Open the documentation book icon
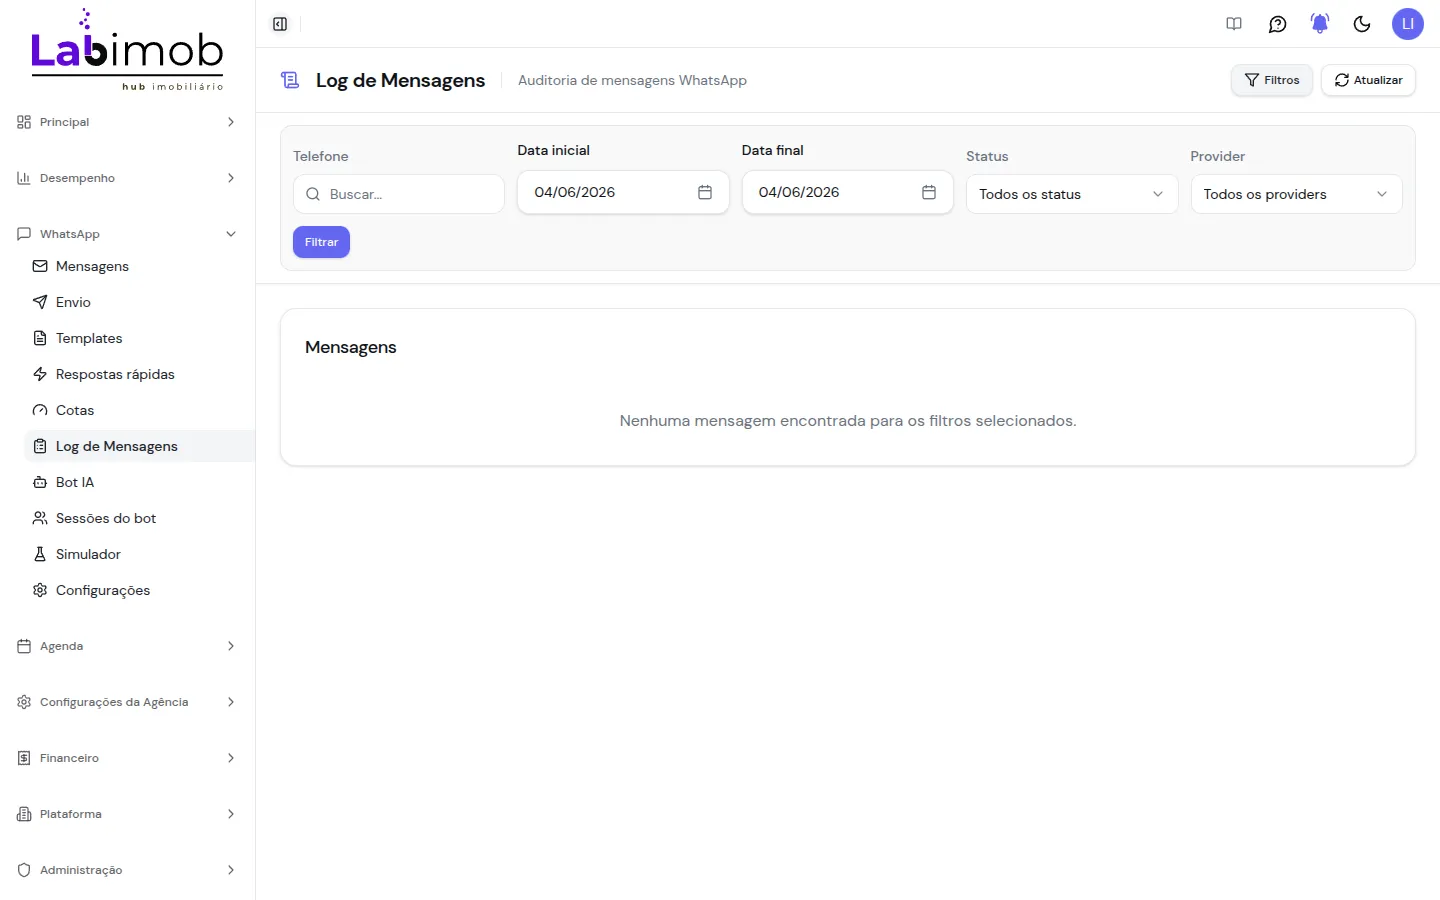The width and height of the screenshot is (1440, 900). [1234, 24]
